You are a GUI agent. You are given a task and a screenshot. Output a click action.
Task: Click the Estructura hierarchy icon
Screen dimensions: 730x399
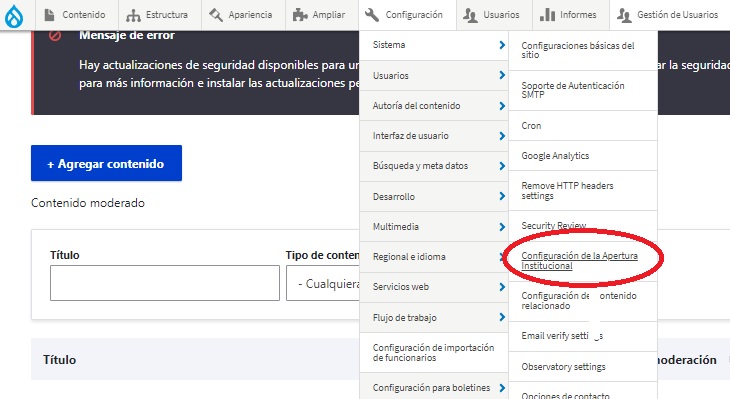coord(133,15)
